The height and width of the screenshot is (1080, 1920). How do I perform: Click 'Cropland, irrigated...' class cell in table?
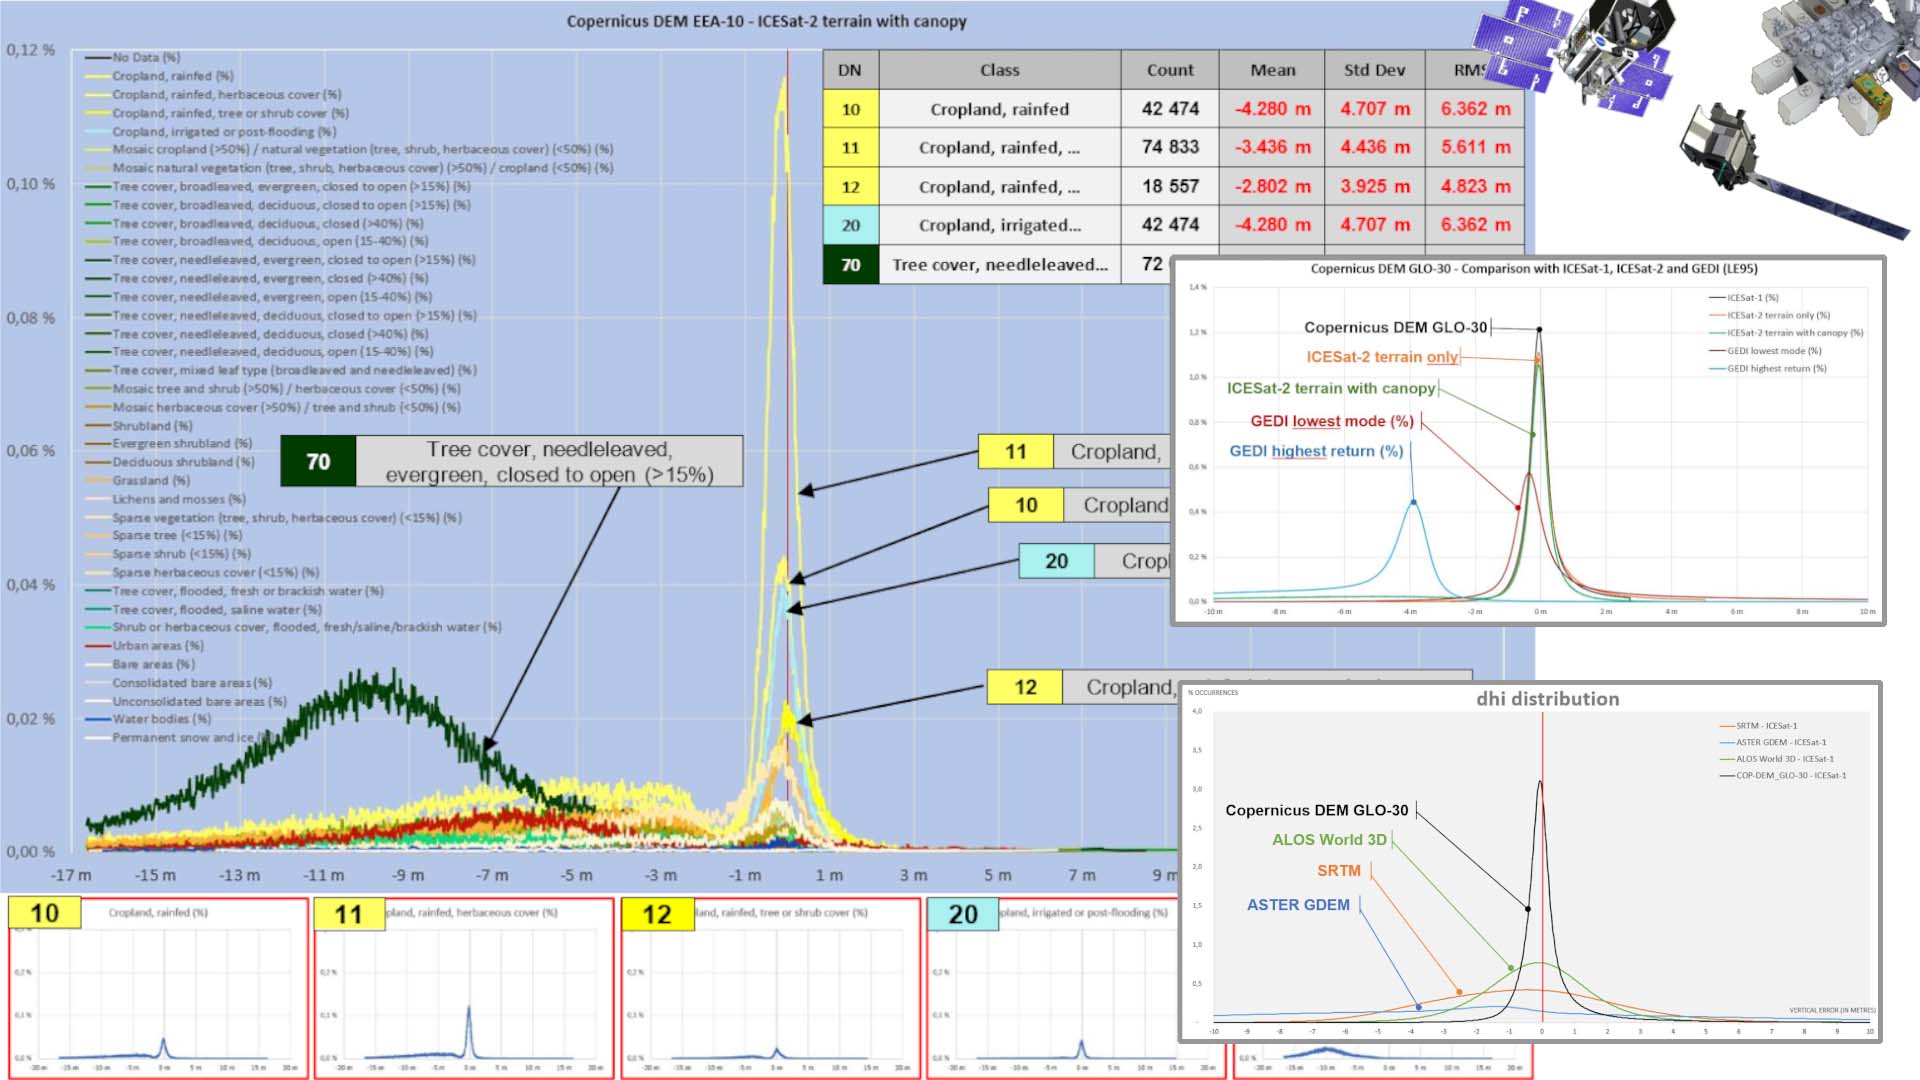click(x=1000, y=225)
